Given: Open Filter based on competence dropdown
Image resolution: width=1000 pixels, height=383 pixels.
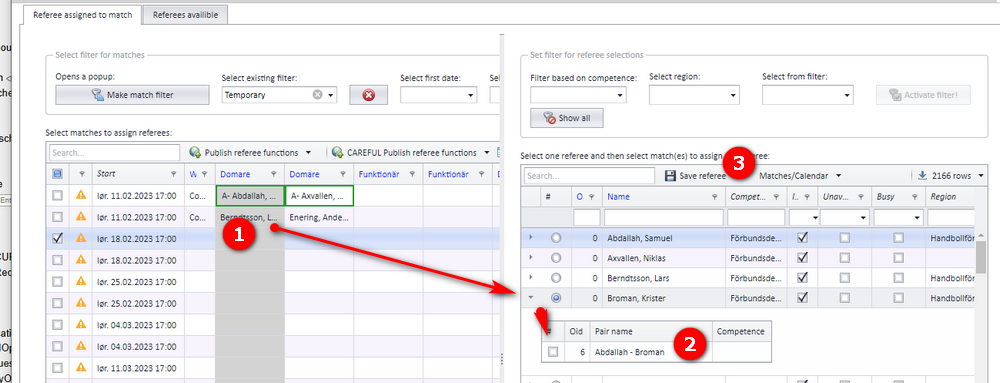Looking at the screenshot, I should point(620,96).
